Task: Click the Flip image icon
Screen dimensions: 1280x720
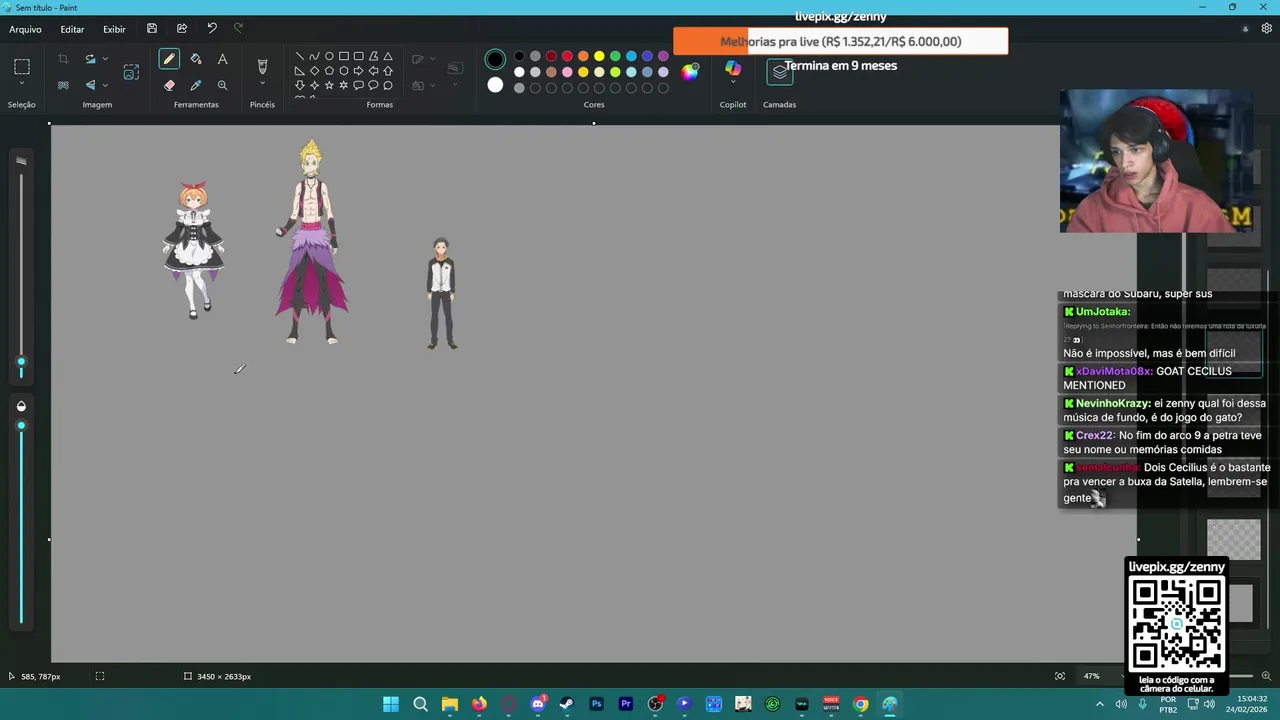Action: (x=90, y=85)
